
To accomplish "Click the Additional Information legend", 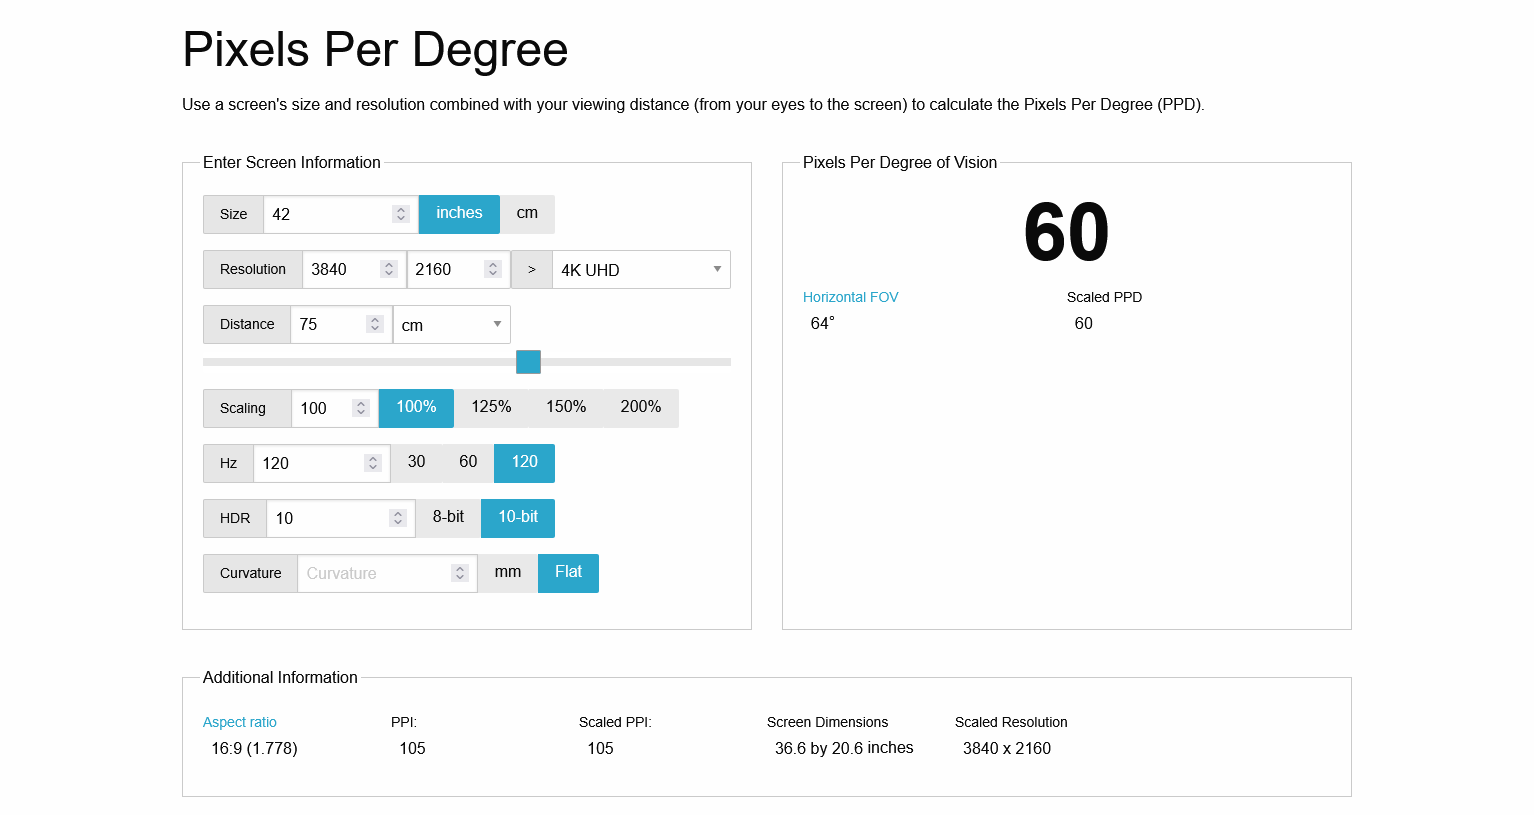I will (280, 677).
